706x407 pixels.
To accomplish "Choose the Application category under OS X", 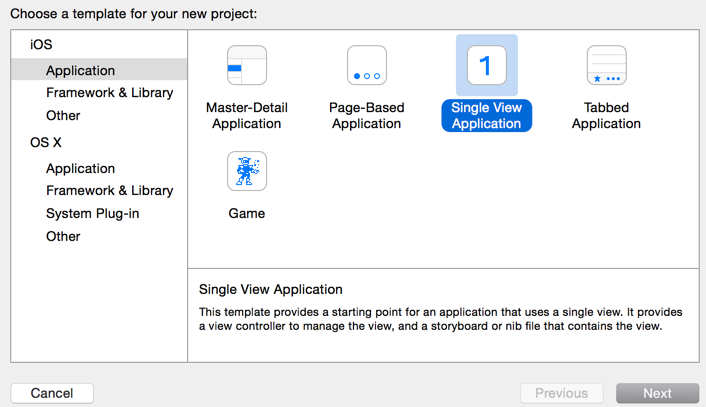I will click(x=80, y=168).
